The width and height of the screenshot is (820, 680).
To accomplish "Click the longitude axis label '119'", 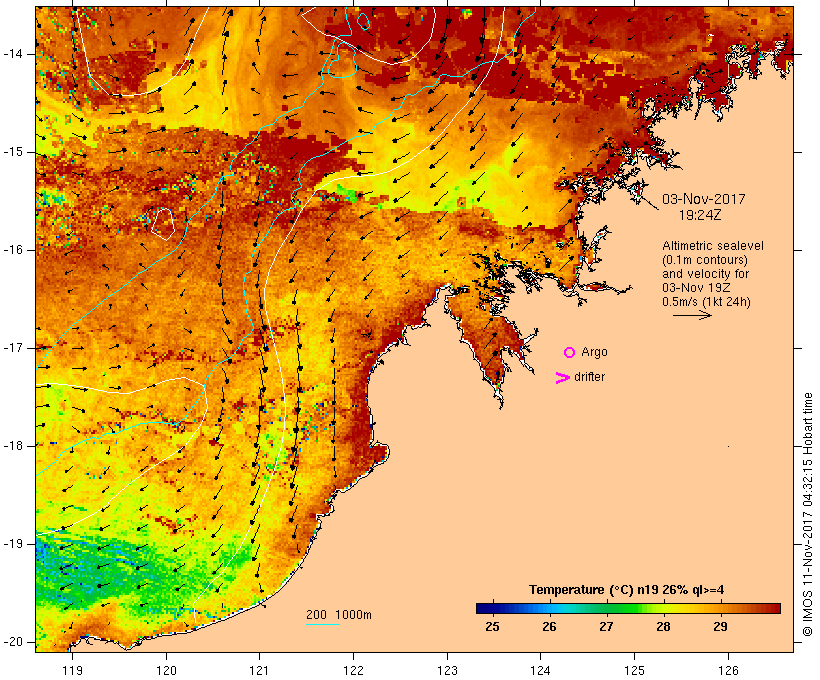I will [x=72, y=671].
